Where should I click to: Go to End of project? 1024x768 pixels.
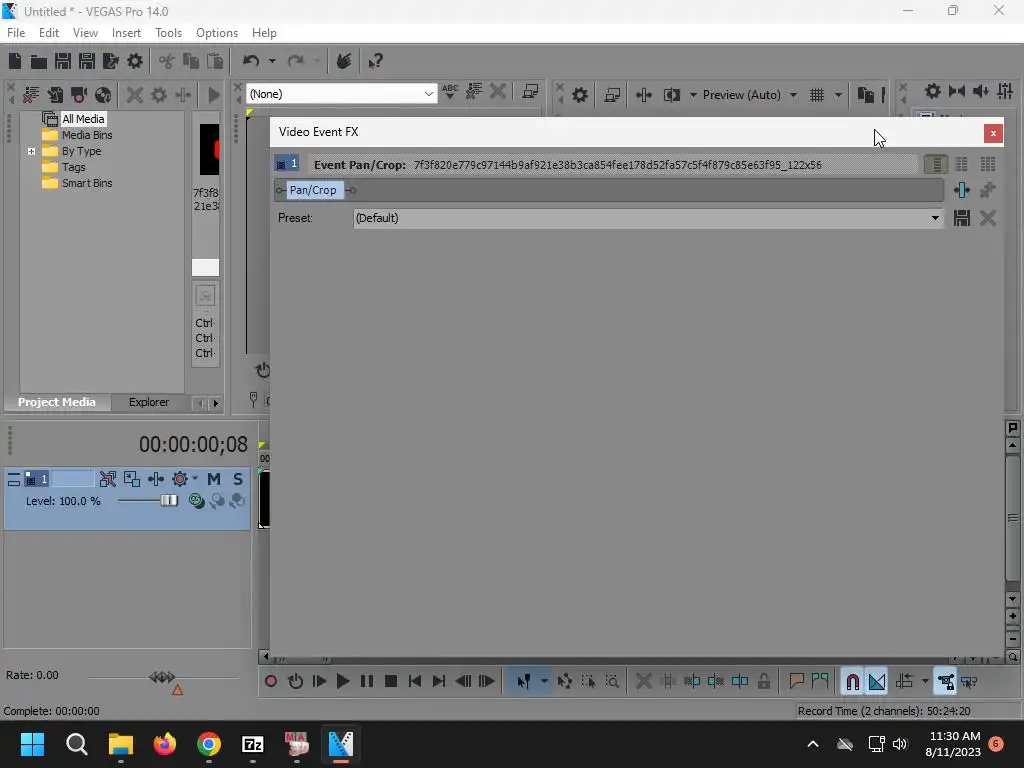click(x=439, y=682)
